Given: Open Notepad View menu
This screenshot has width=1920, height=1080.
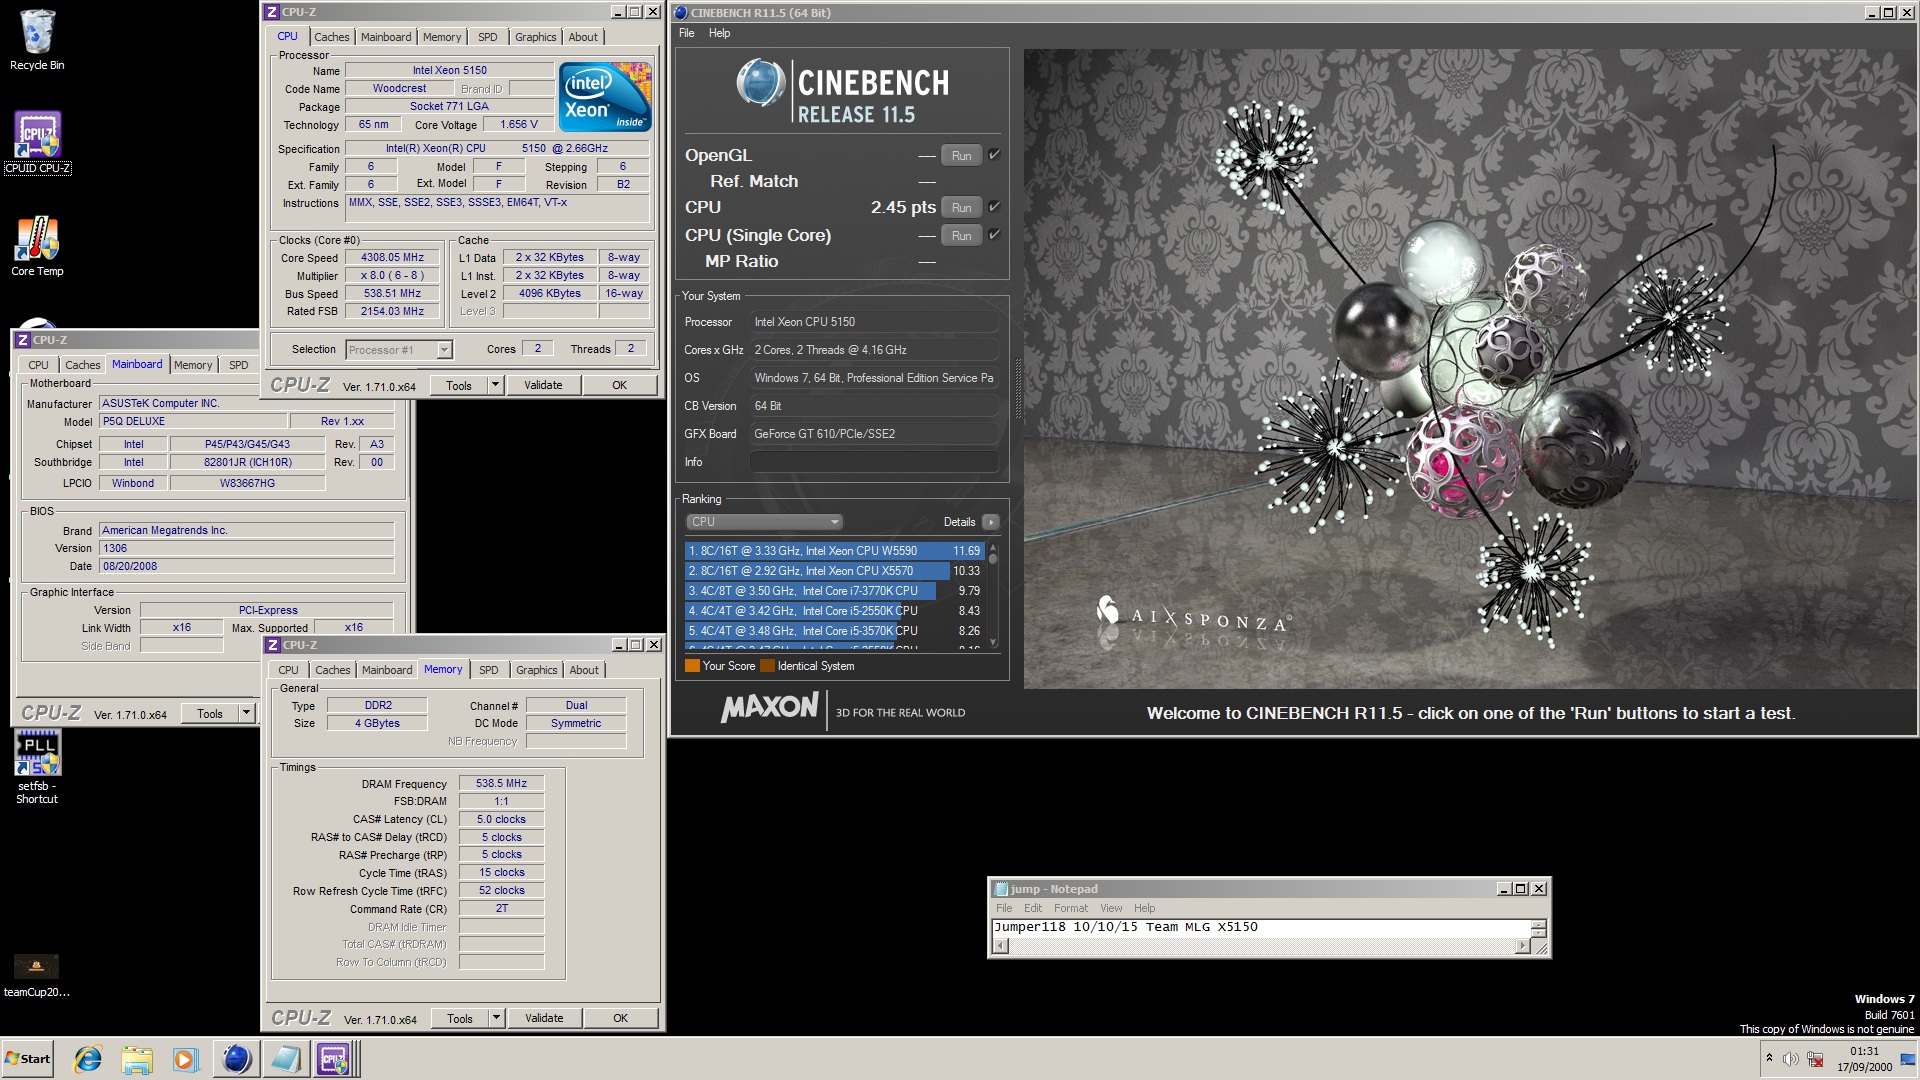Looking at the screenshot, I should 1111,908.
